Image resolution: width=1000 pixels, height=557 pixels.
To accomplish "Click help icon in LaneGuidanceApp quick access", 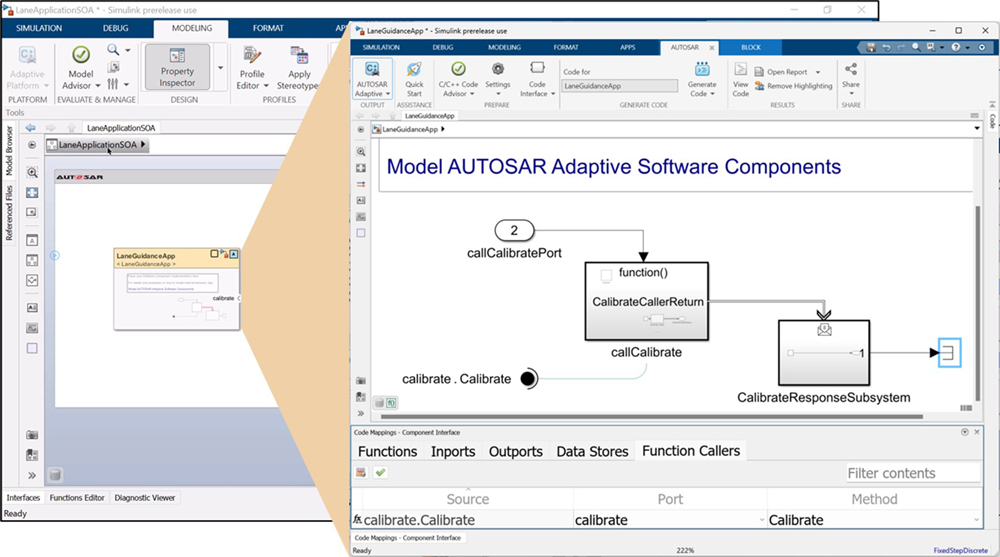I will click(x=955, y=47).
